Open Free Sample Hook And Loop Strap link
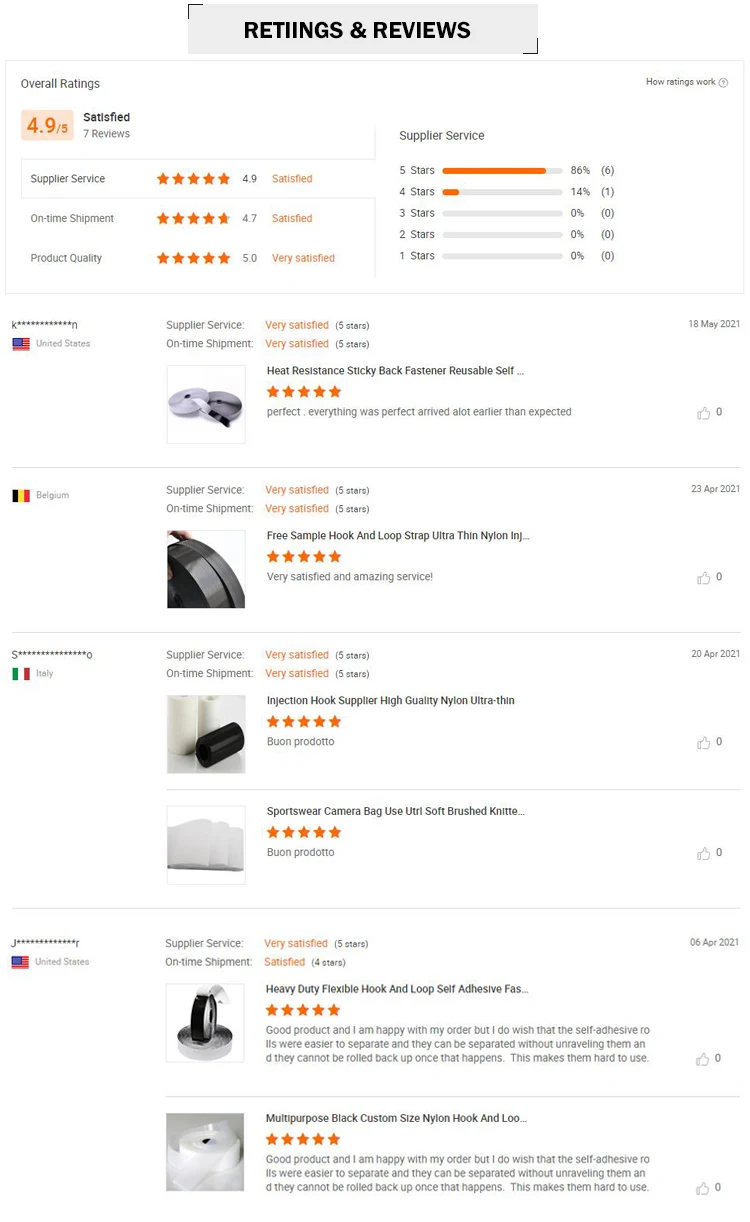This screenshot has height=1222, width=750. (398, 536)
